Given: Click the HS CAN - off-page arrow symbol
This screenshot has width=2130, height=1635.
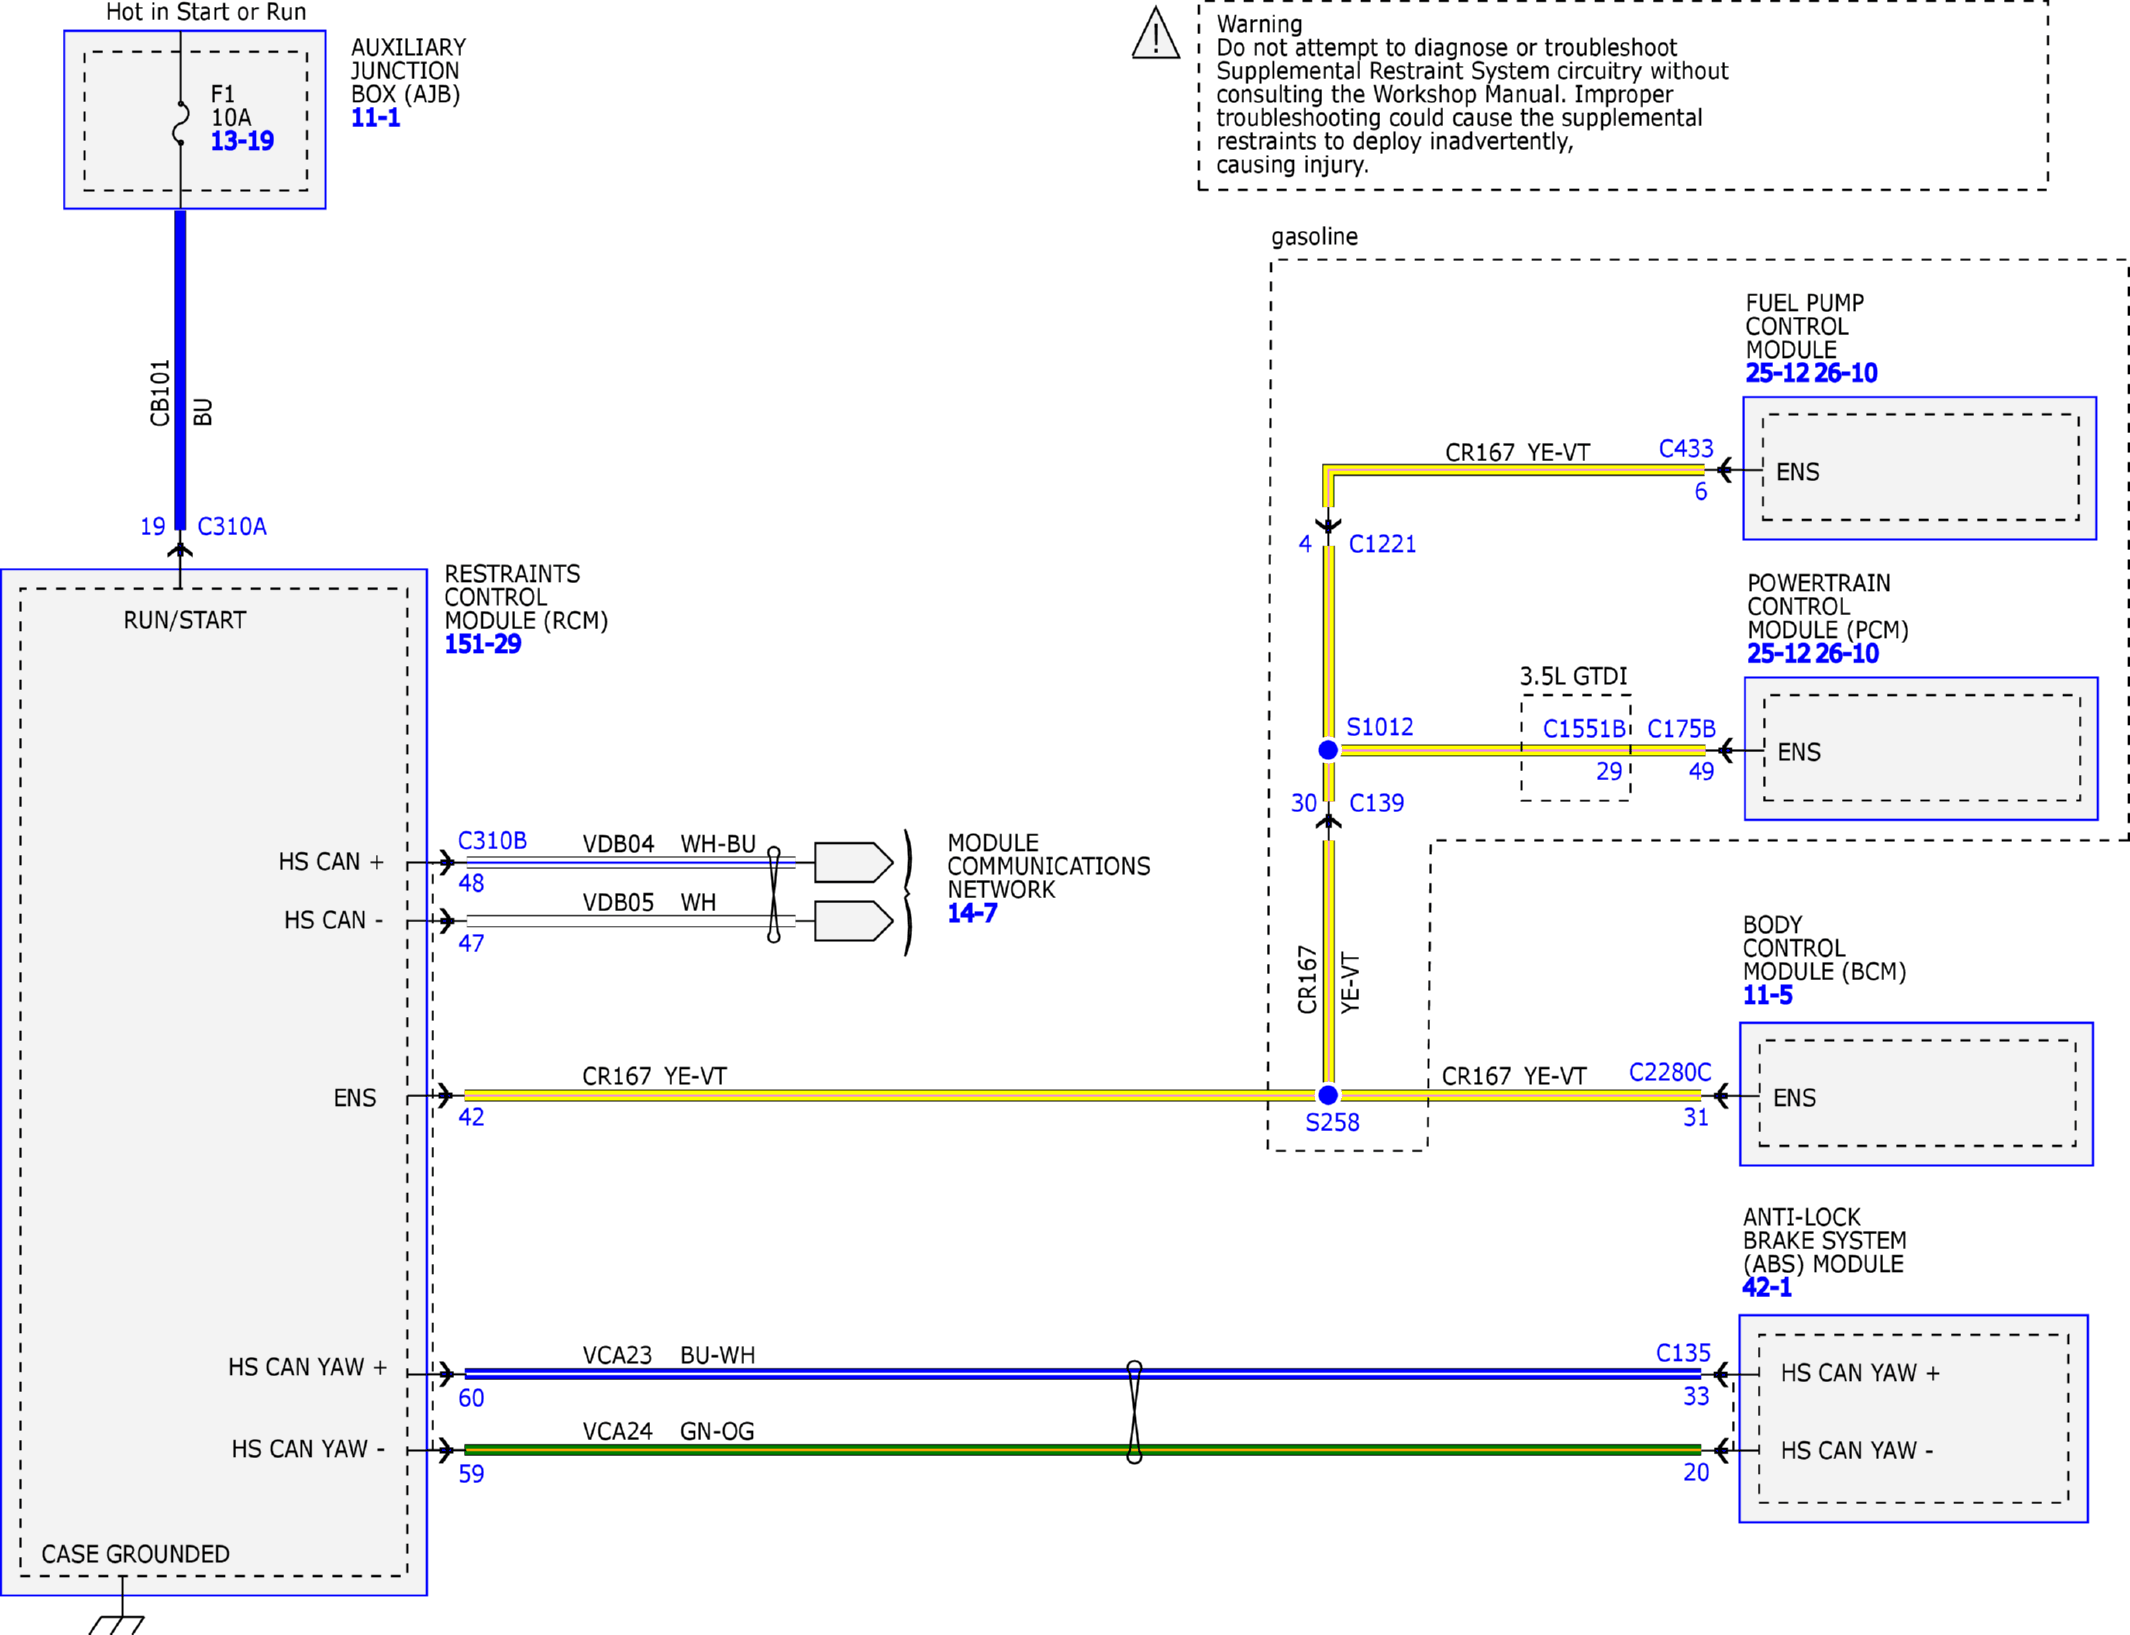Looking at the screenshot, I should [853, 921].
